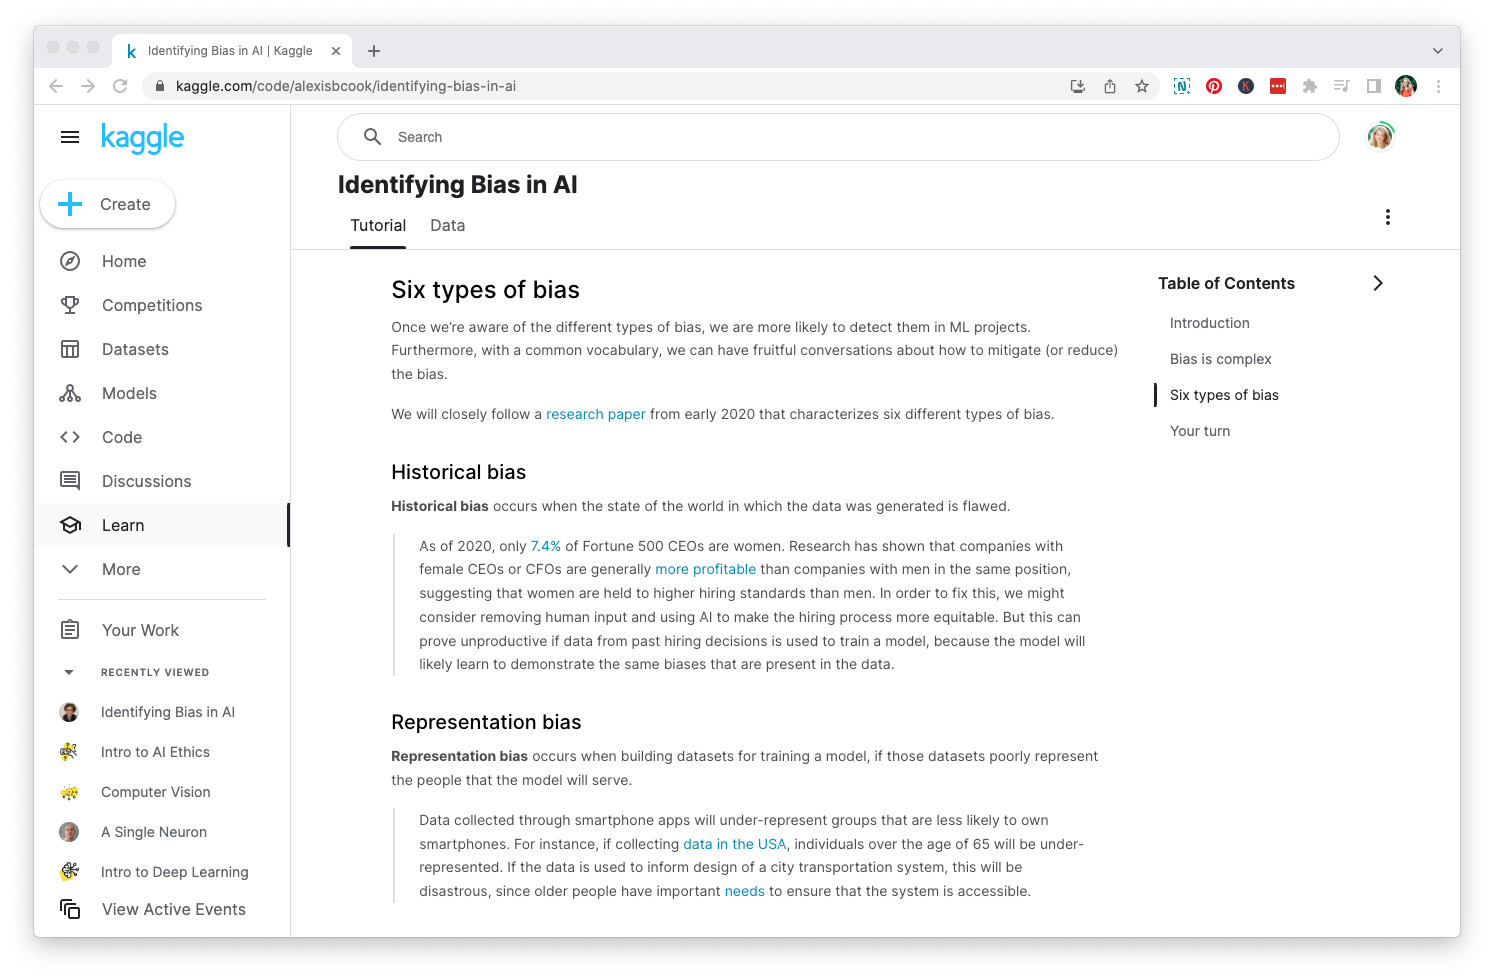The height and width of the screenshot is (979, 1494).
Task: Click the Learn graduation cap icon
Action: click(70, 525)
